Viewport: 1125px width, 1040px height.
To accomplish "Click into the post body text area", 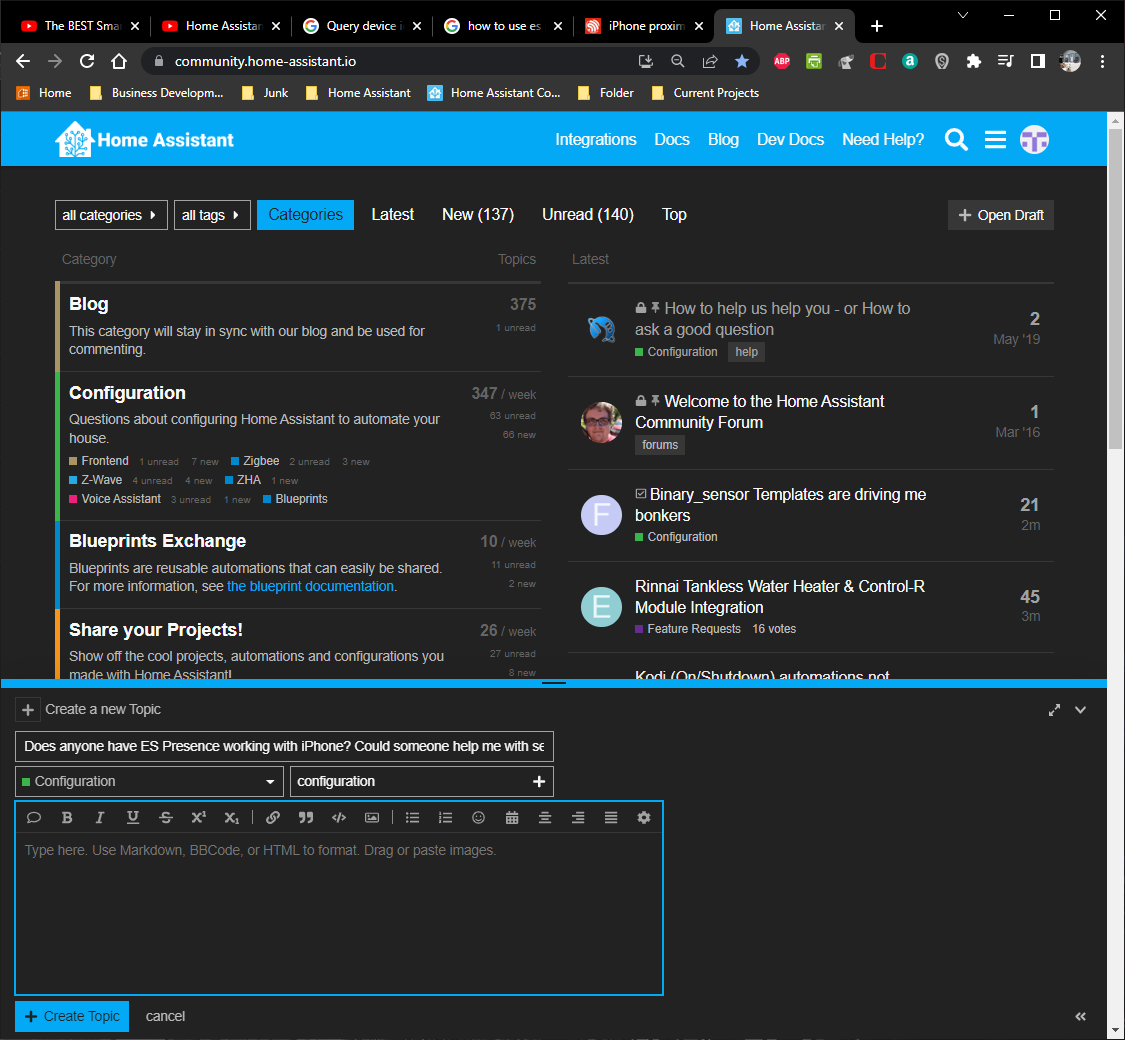I will click(339, 913).
